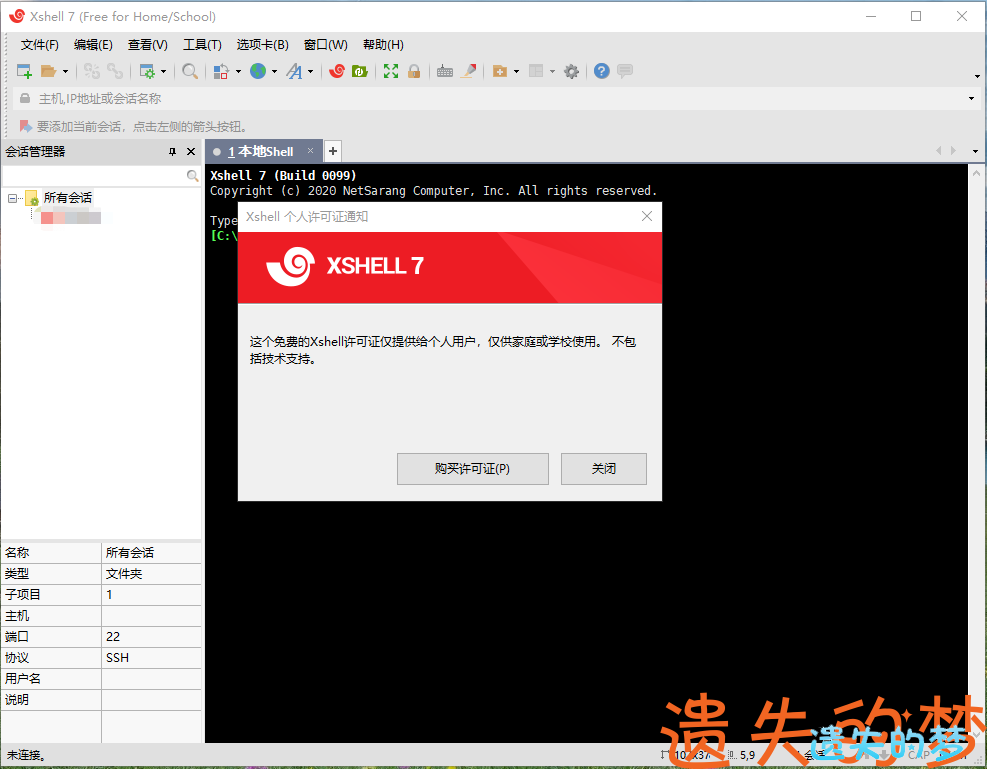This screenshot has width=987, height=769.
Task: Click the Disconnect toolbar icon
Action: [92, 71]
